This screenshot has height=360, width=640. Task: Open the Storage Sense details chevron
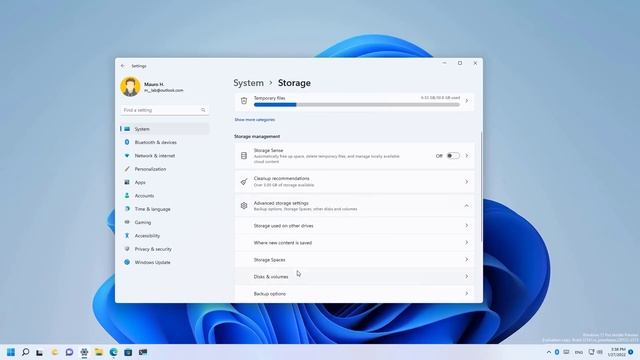point(467,156)
